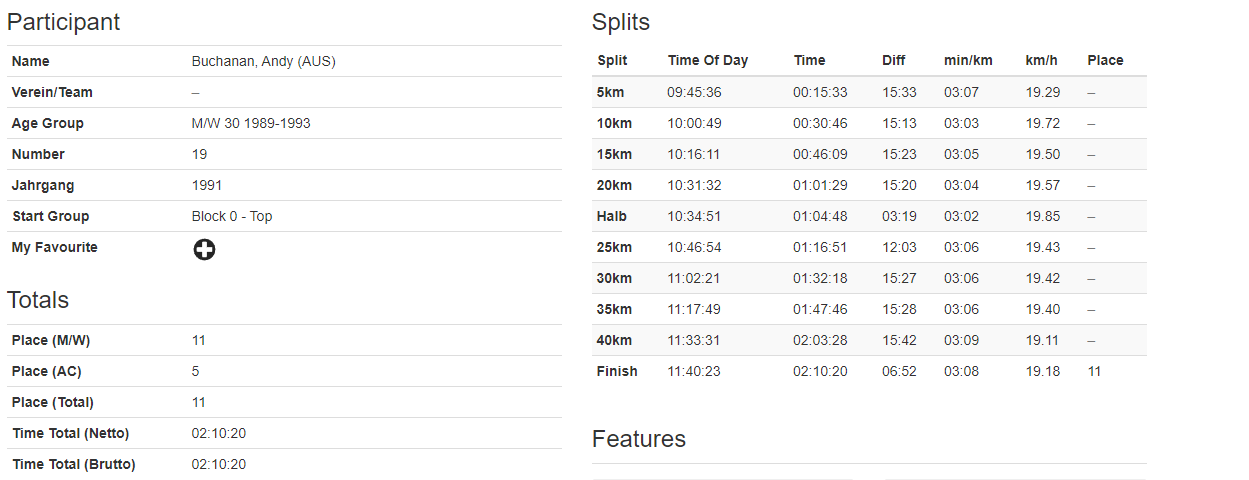Click the Features section heading
This screenshot has width=1249, height=480.
pos(639,439)
